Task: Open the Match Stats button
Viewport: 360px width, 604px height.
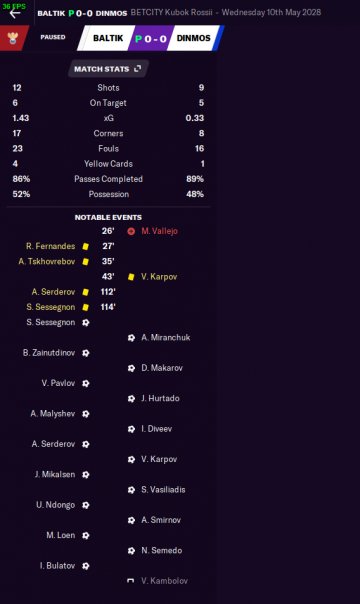Action: [x=108, y=69]
